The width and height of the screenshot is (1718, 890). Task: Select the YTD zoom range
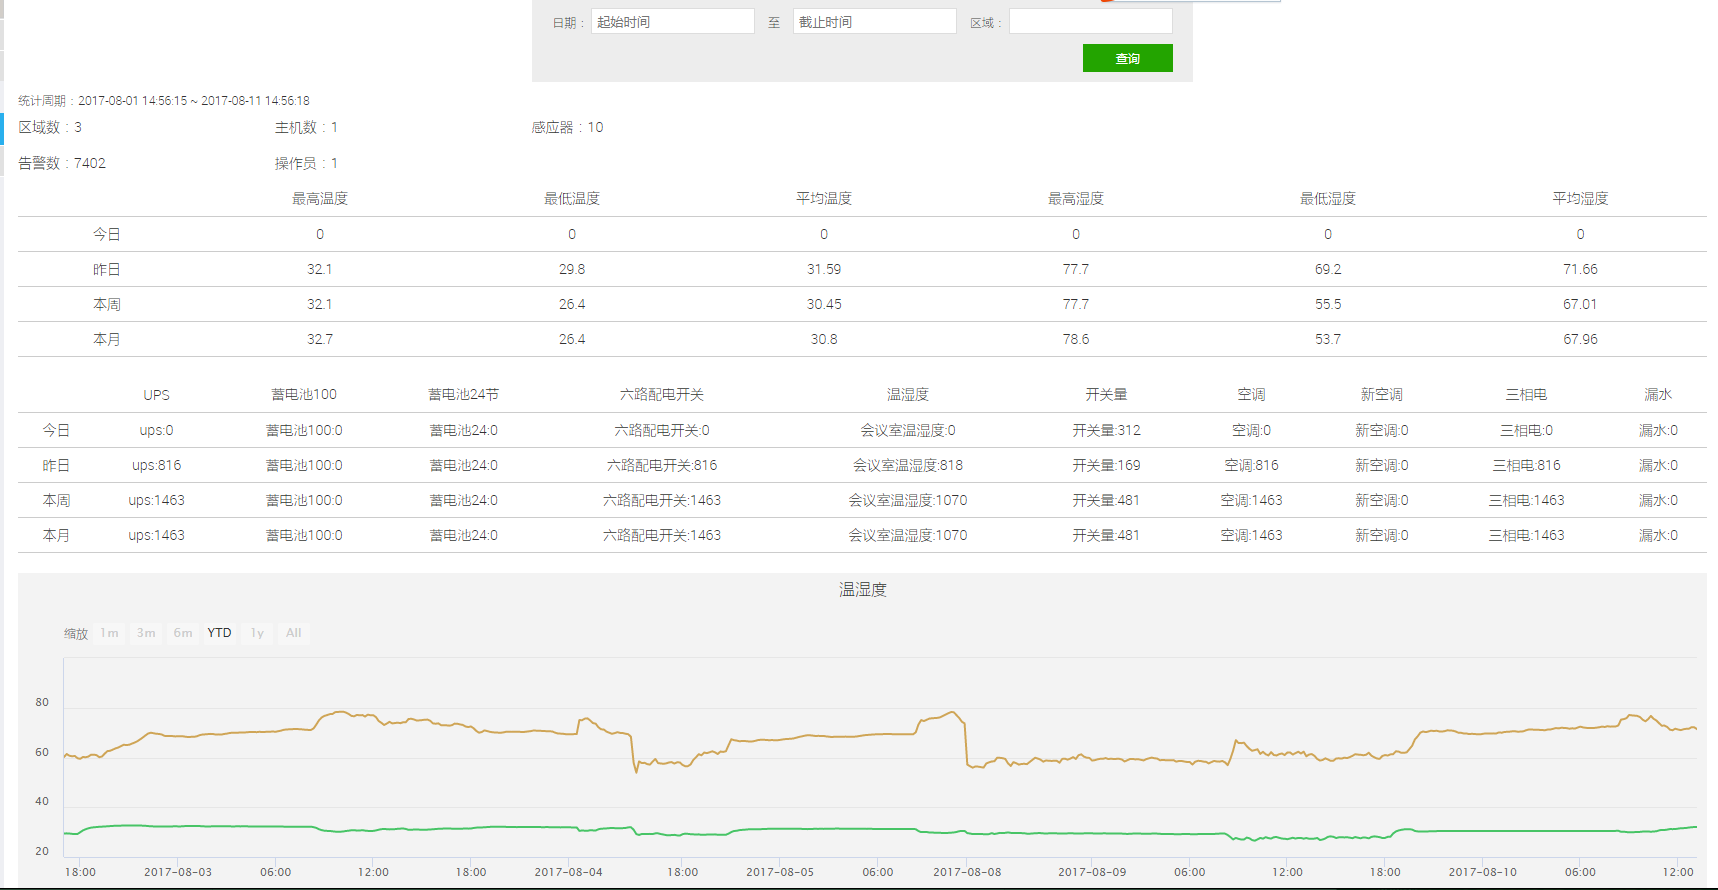220,633
